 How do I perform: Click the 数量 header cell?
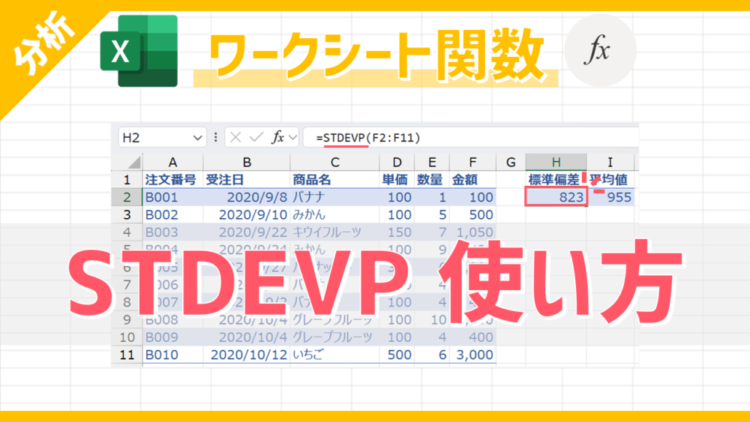point(432,180)
